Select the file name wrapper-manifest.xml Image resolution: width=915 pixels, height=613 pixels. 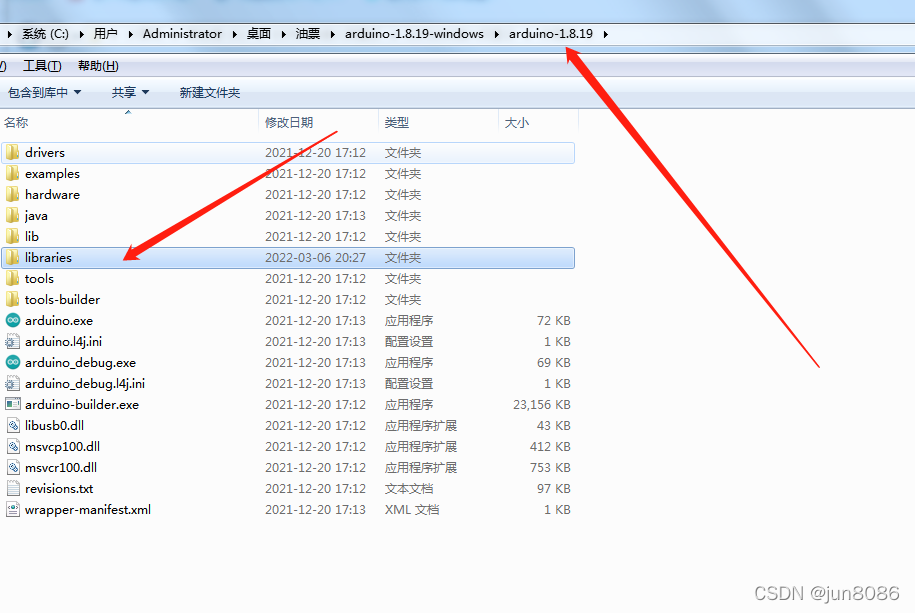88,510
